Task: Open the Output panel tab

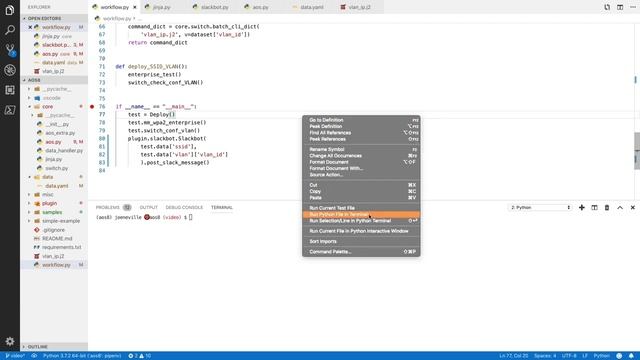Action: coord(149,207)
